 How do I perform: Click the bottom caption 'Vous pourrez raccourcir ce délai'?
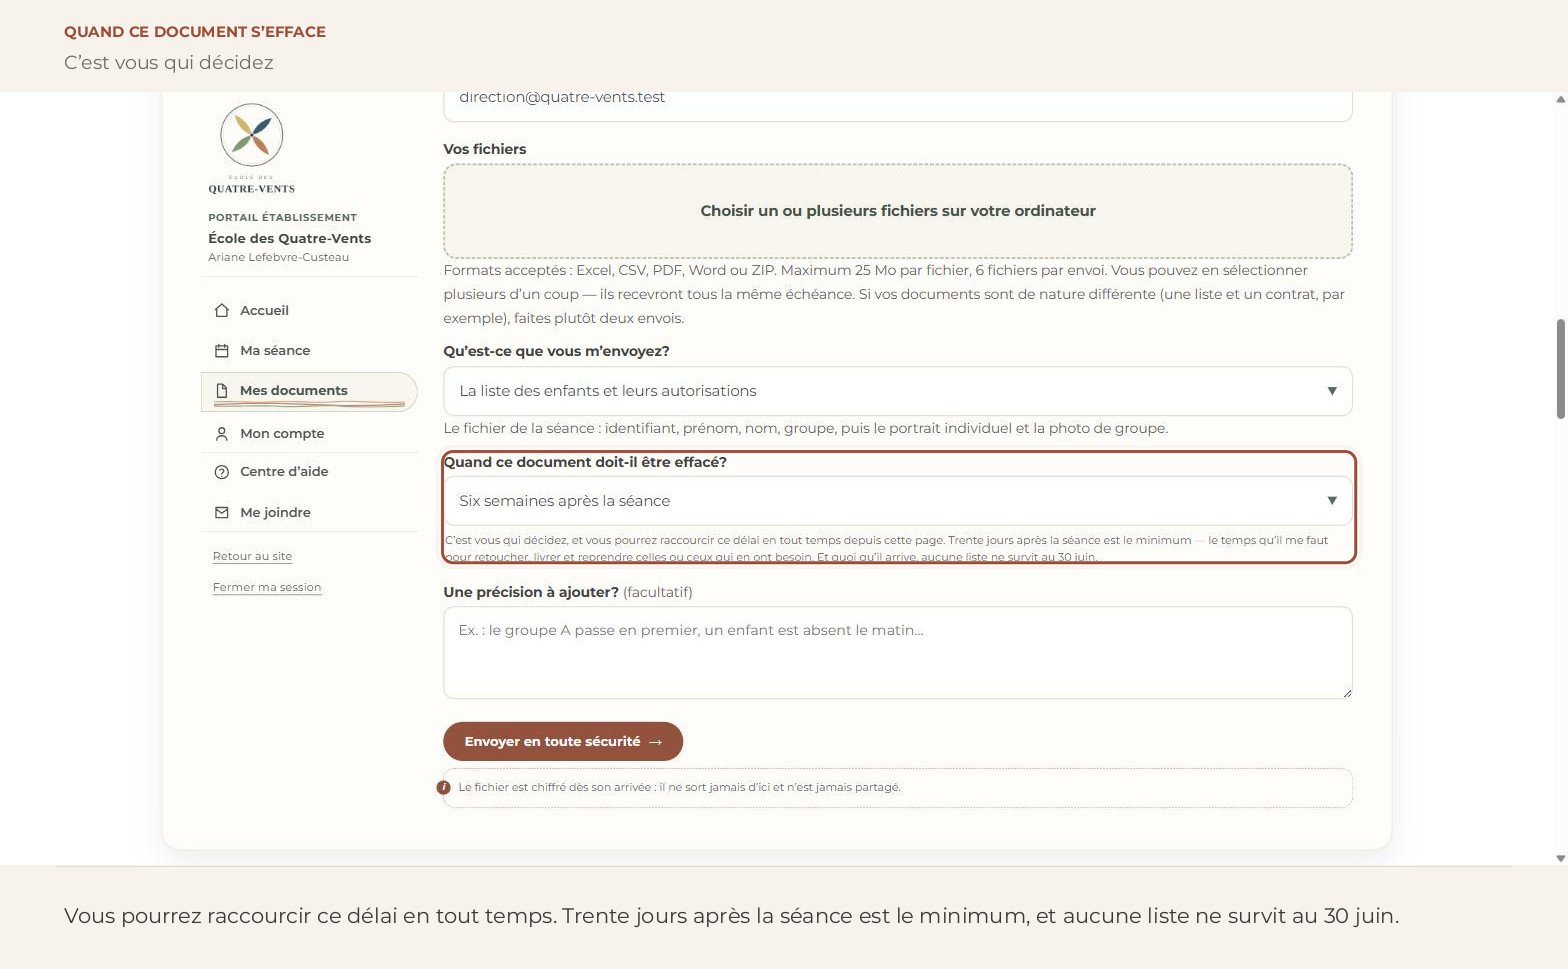[731, 916]
